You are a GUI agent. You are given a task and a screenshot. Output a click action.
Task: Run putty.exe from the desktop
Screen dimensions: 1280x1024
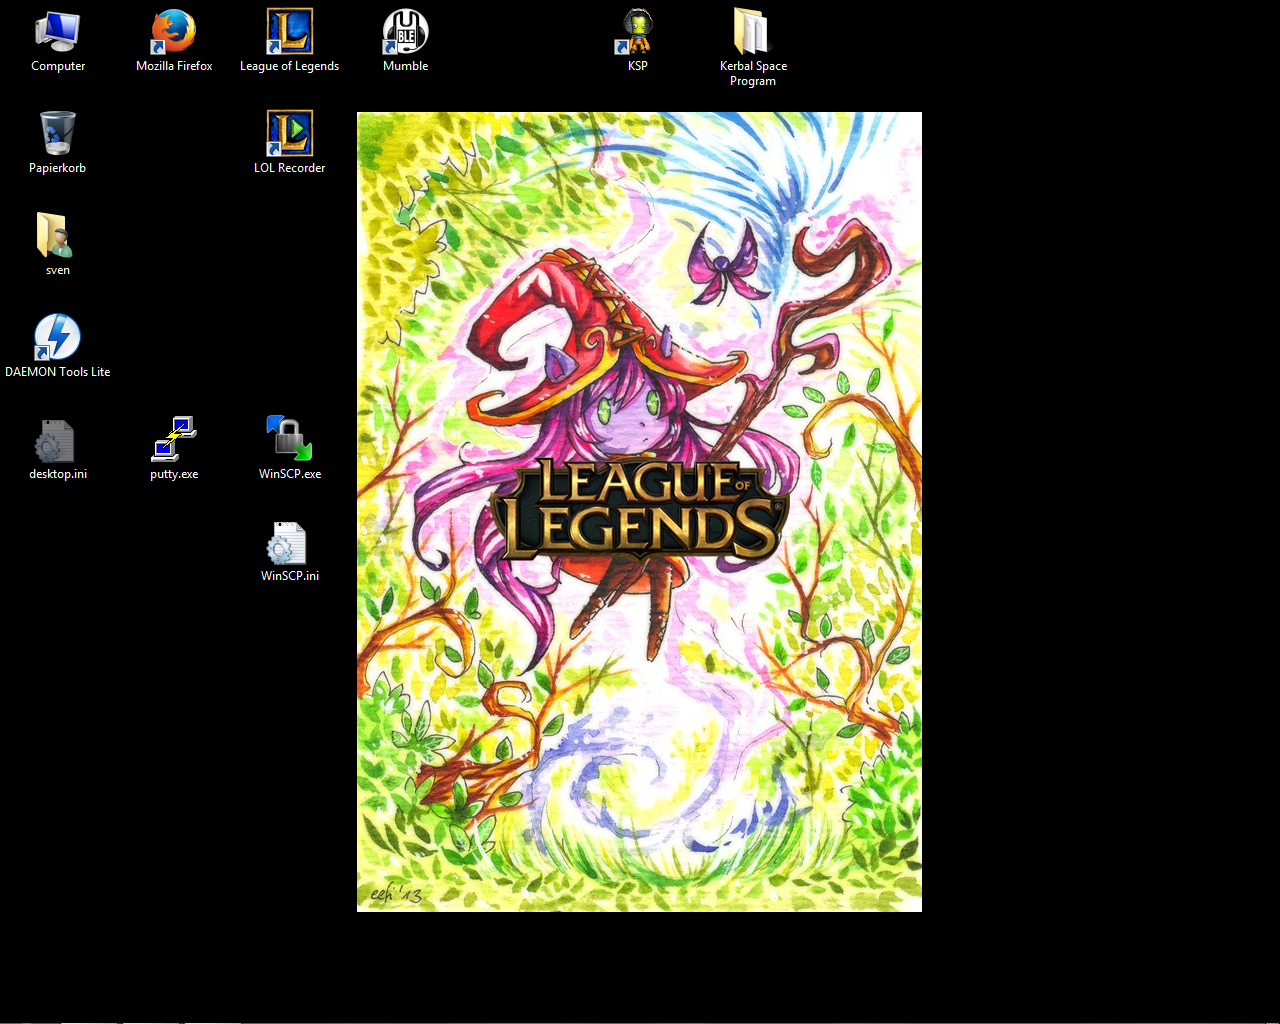pos(174,441)
